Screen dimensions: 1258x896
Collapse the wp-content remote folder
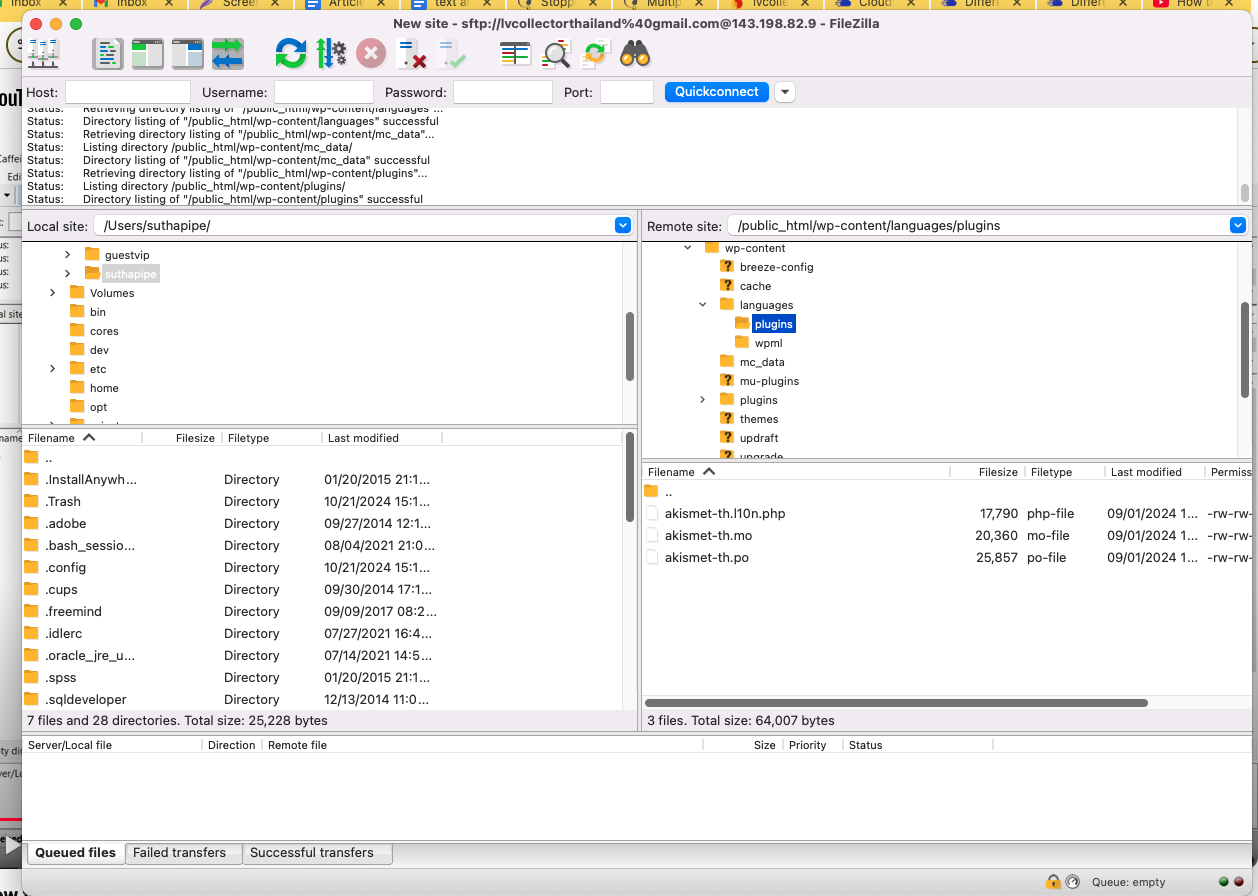[x=688, y=248]
